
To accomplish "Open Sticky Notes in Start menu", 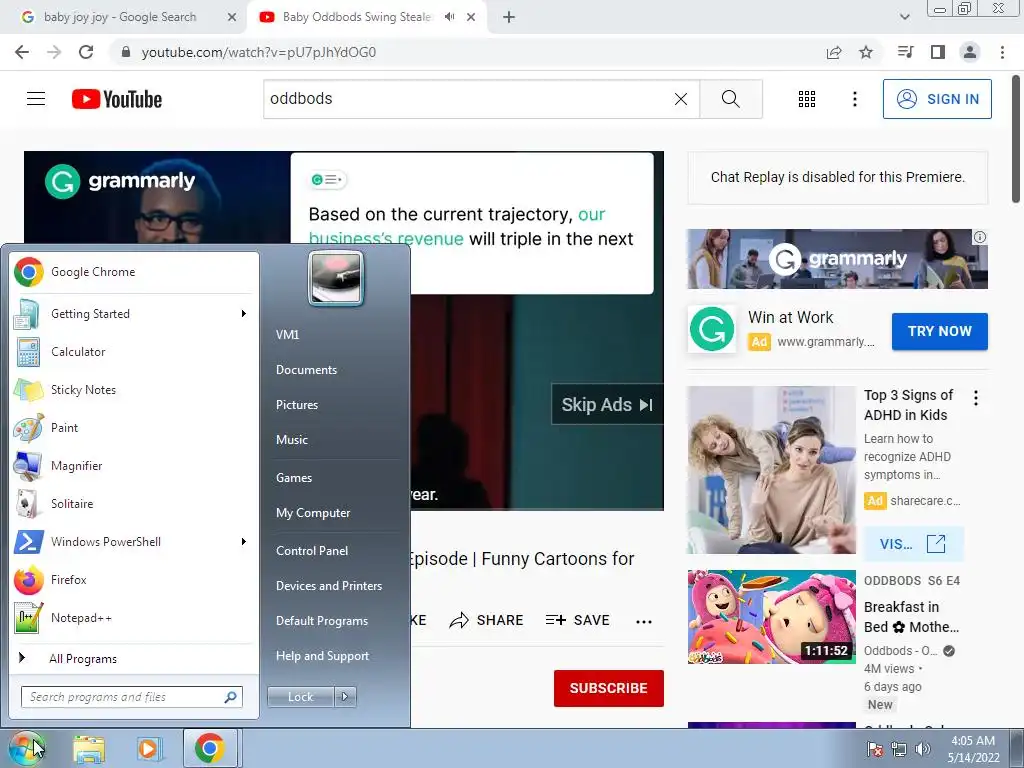I will pos(134,390).
